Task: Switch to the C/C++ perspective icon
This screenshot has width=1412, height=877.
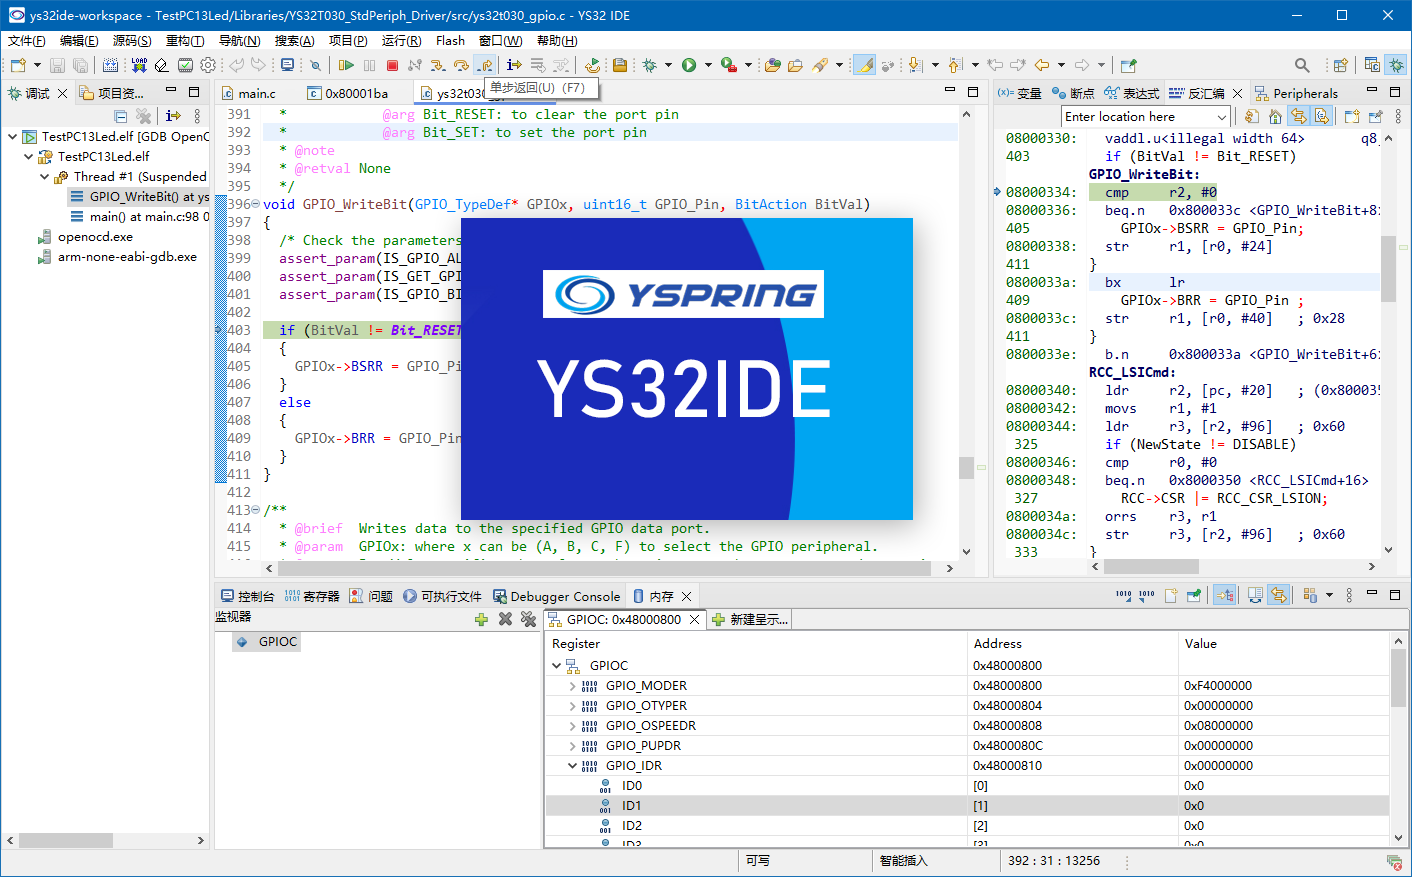Action: click(1372, 65)
